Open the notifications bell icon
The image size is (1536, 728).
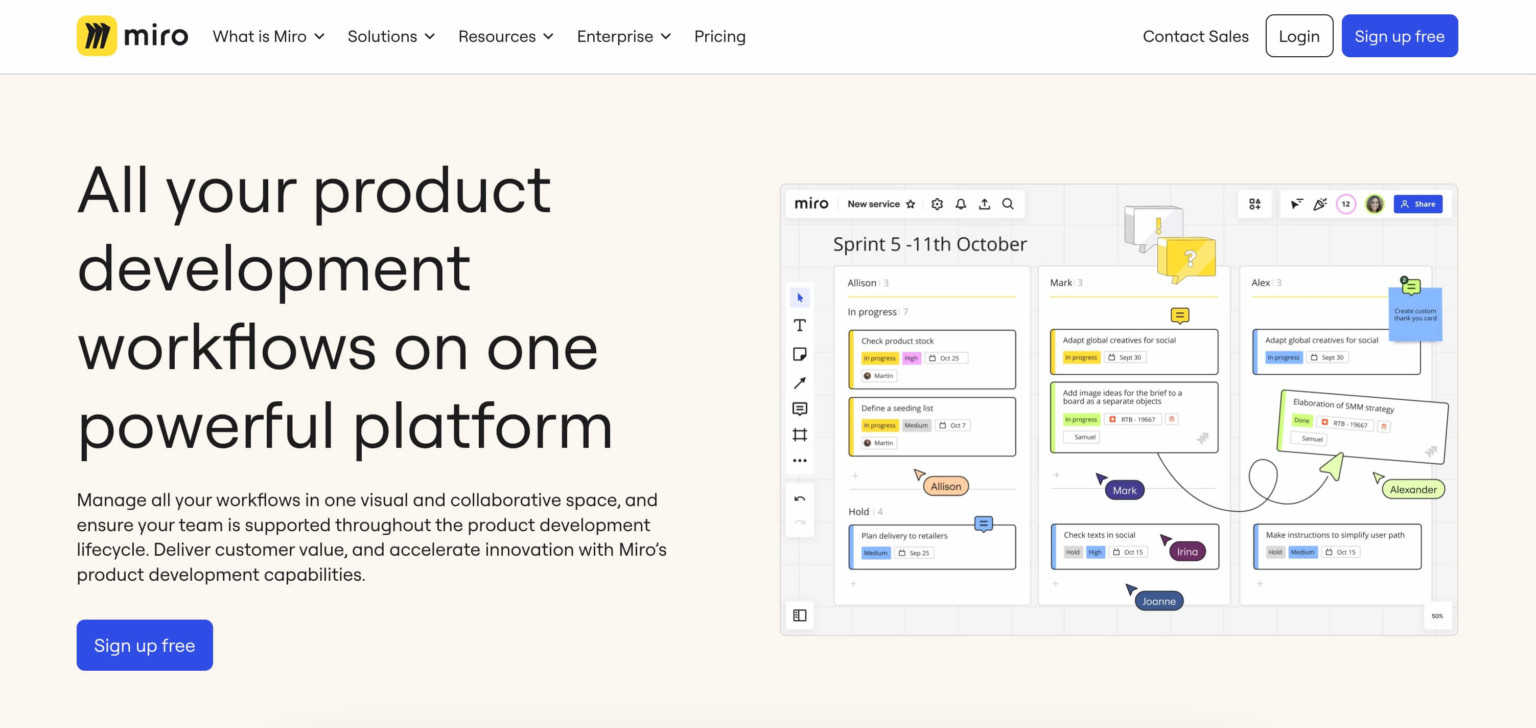tap(961, 204)
